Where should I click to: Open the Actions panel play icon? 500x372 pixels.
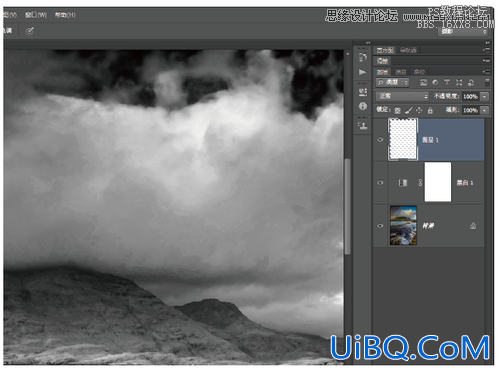pos(363,72)
